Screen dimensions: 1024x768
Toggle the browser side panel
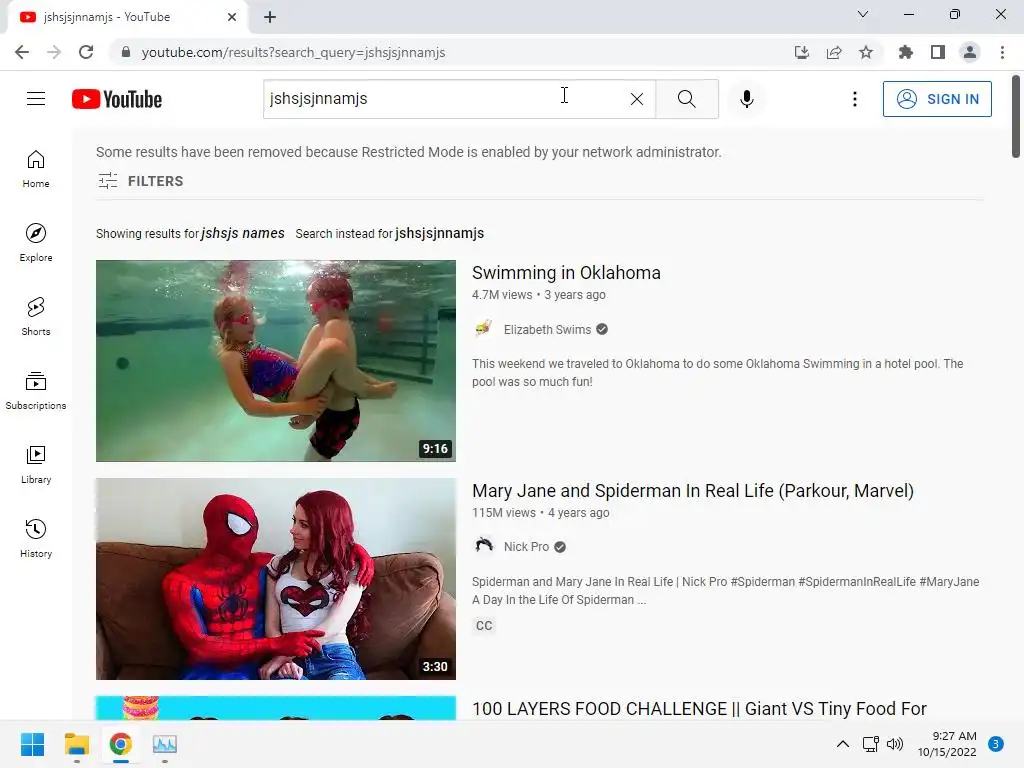938,52
